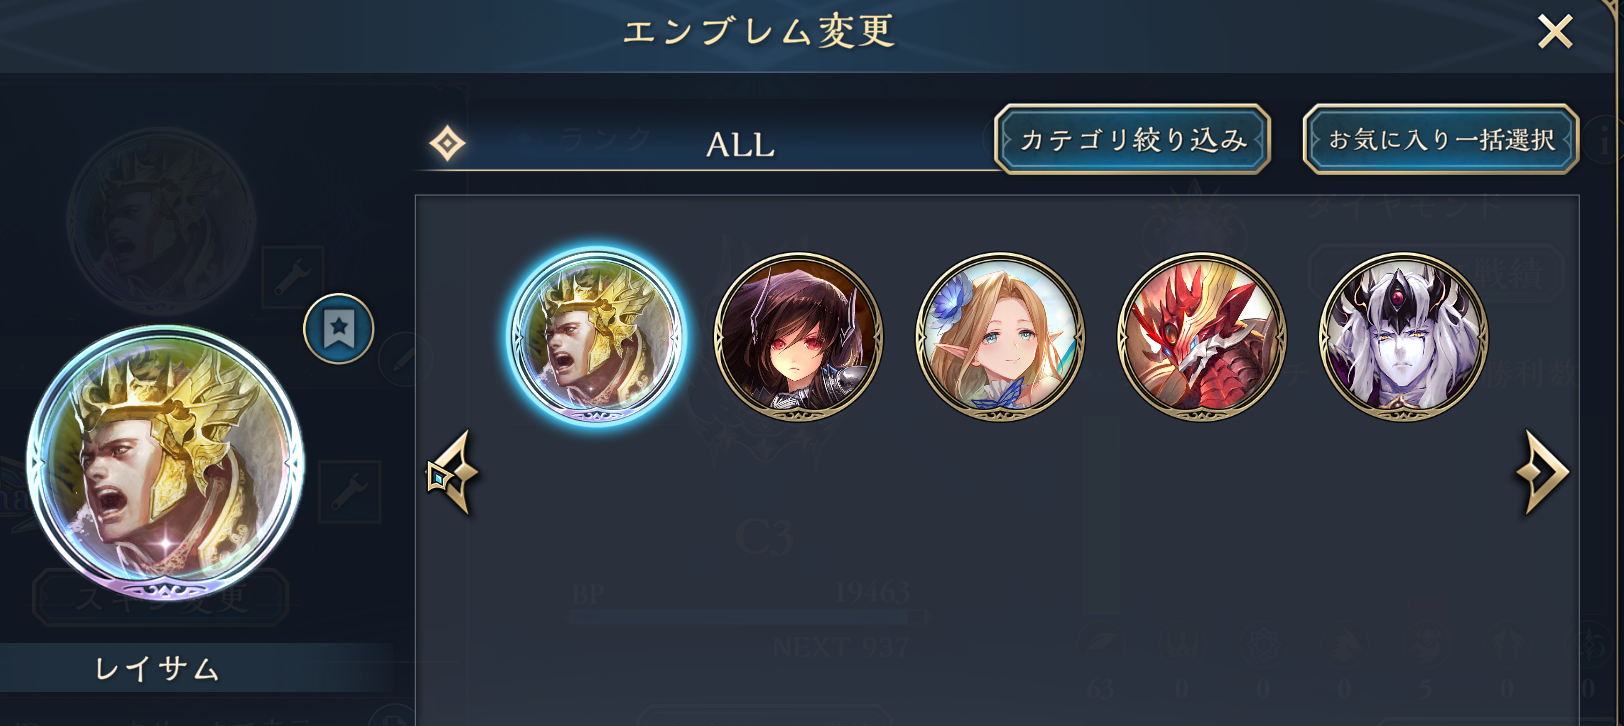This screenshot has height=726, width=1624.
Task: Go to previous emblem page arrow
Action: [453, 473]
